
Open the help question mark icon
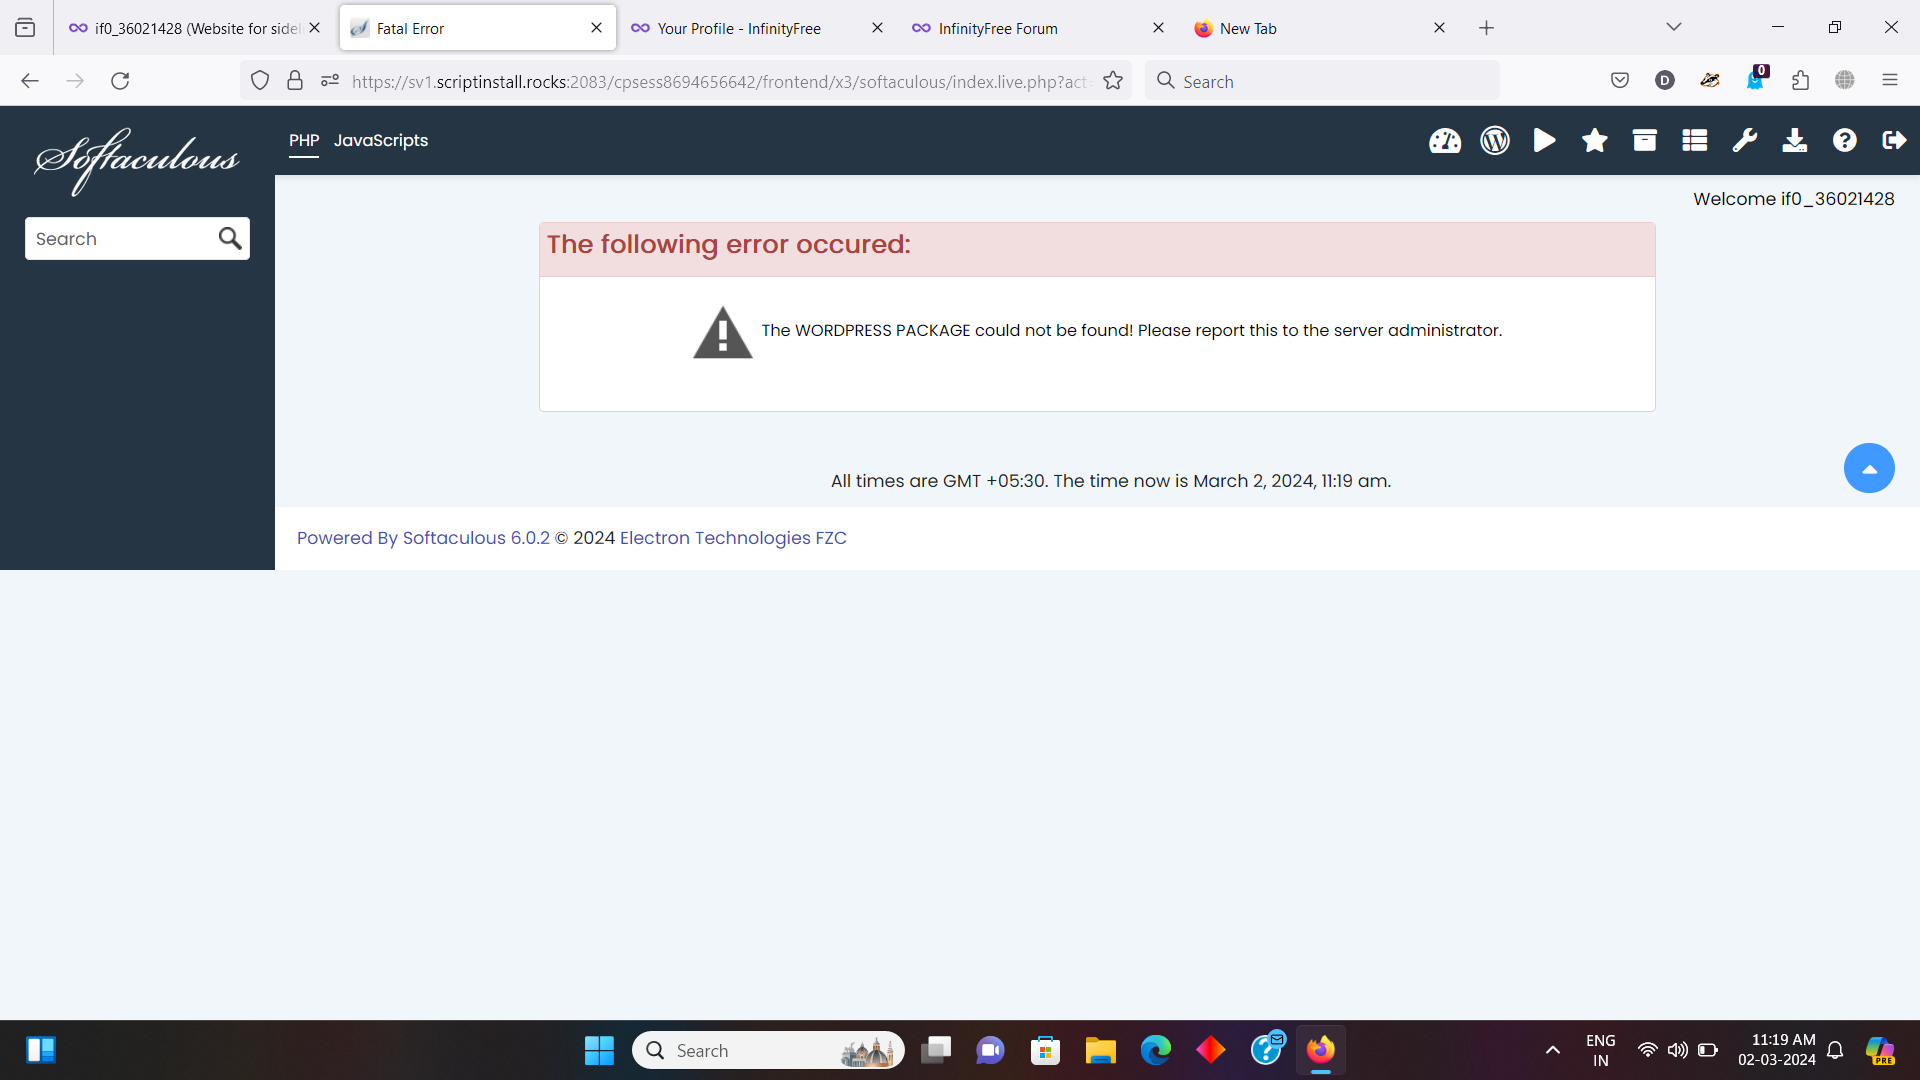pos(1845,141)
